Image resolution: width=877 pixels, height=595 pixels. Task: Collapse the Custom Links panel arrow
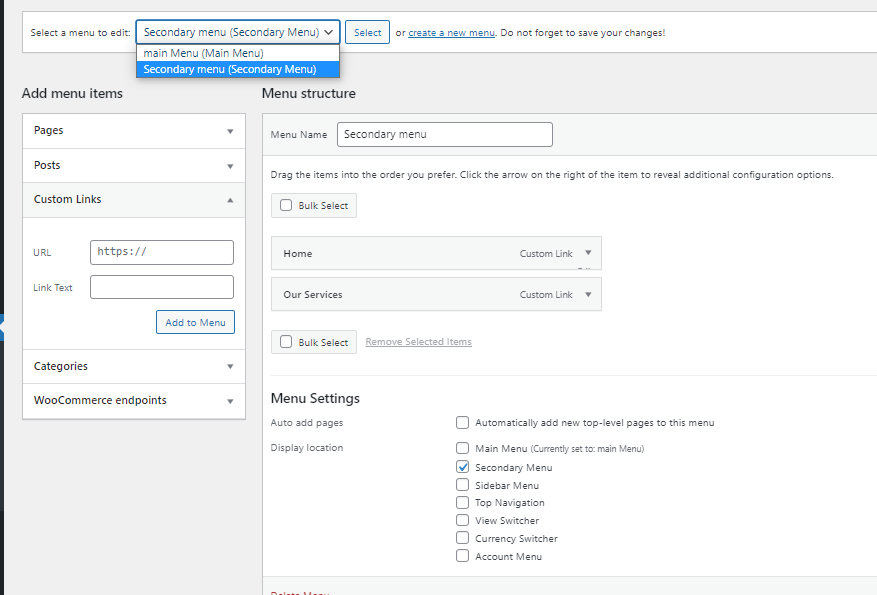[x=230, y=200]
